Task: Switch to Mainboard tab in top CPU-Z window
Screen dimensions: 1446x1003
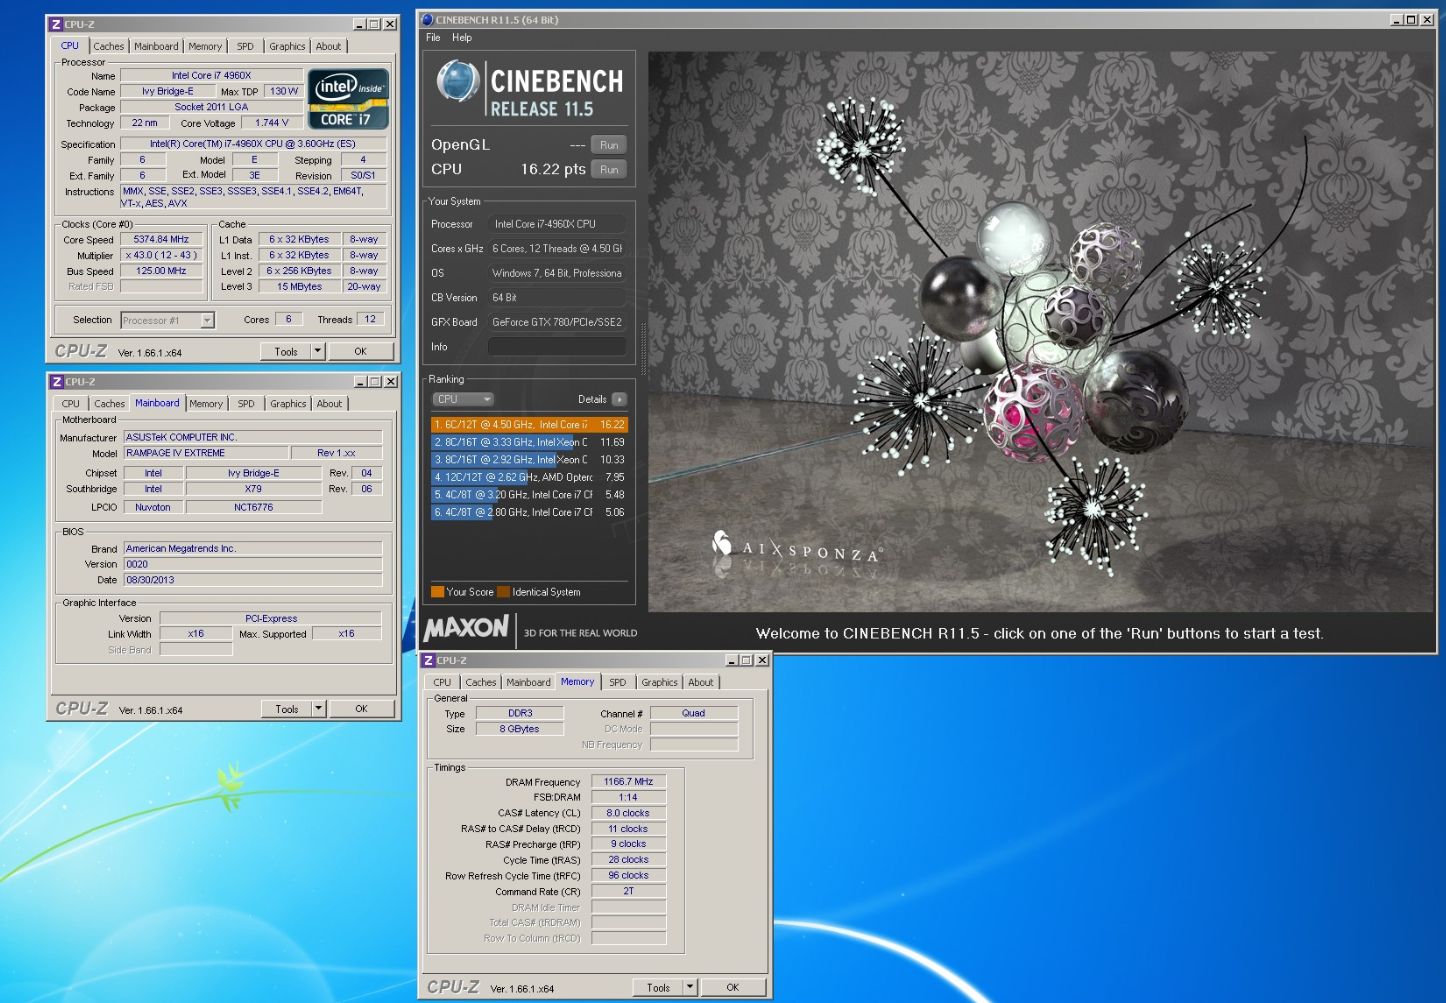Action: pyautogui.click(x=156, y=46)
